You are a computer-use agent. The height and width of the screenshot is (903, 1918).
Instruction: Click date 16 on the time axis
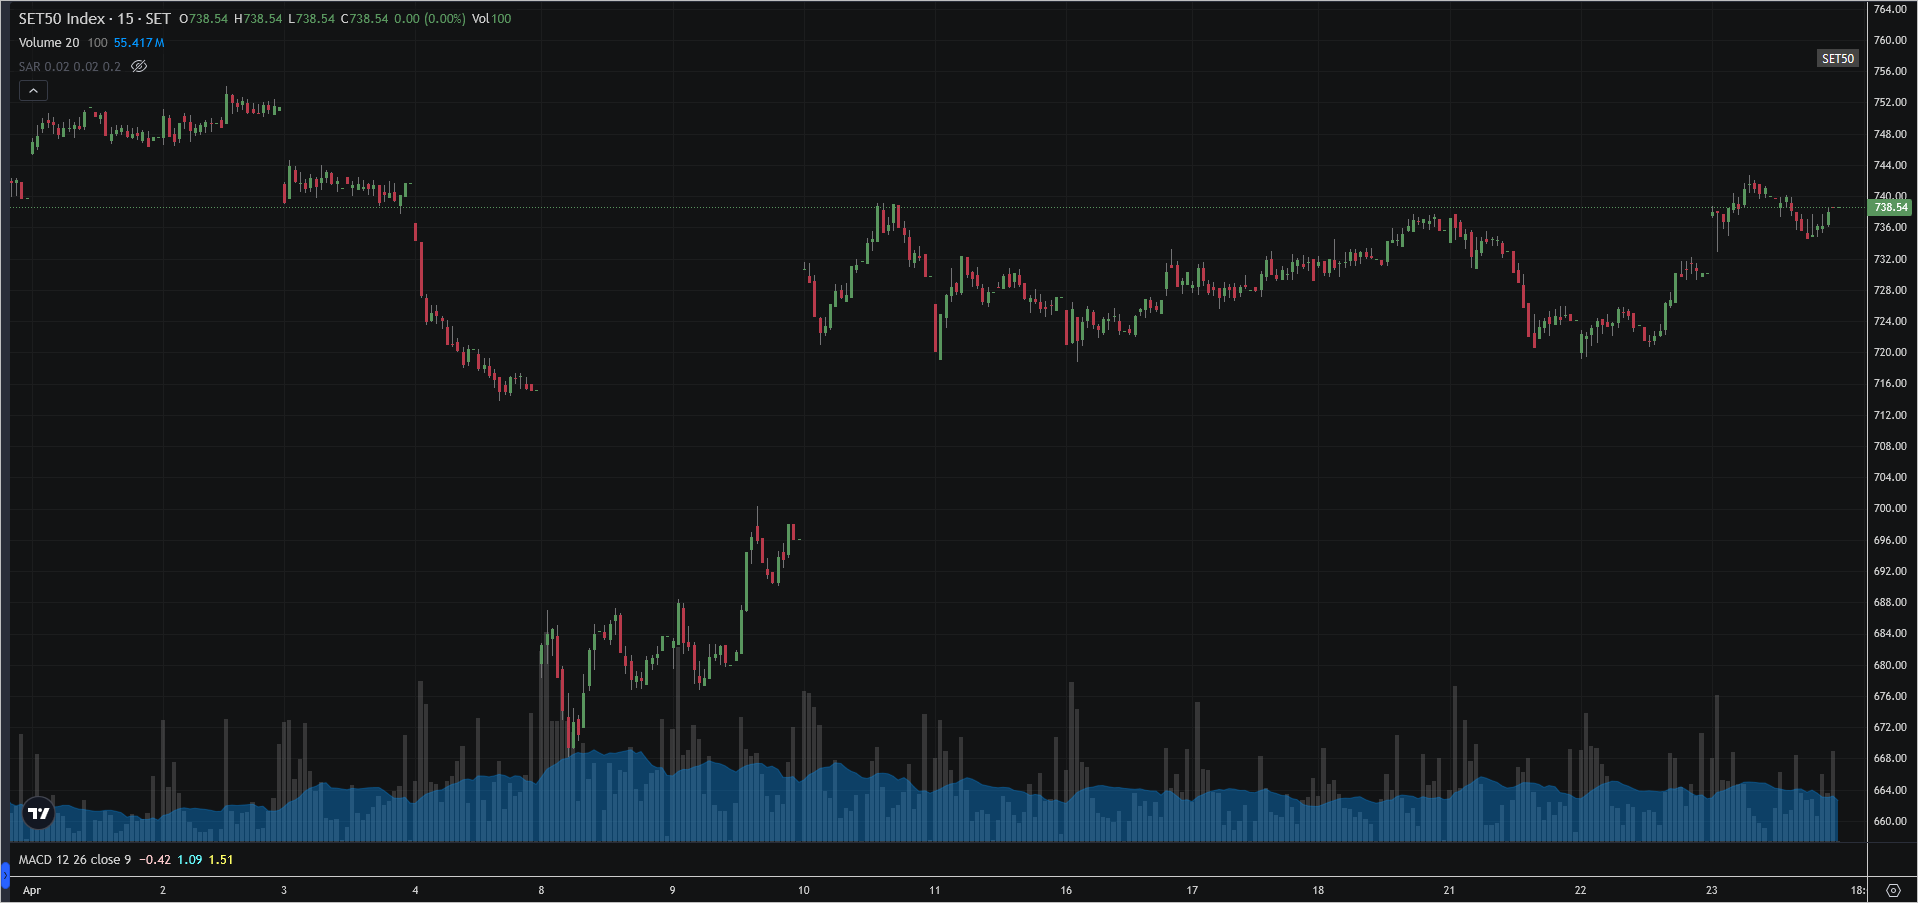(1066, 890)
